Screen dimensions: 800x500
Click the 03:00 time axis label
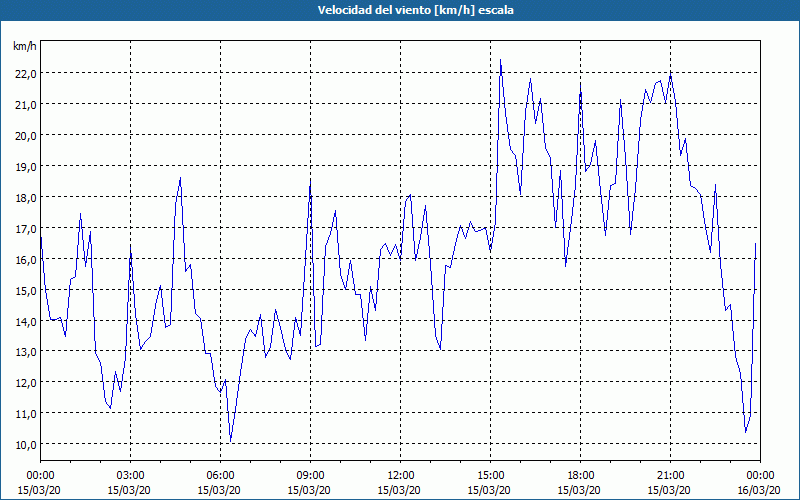(131, 476)
